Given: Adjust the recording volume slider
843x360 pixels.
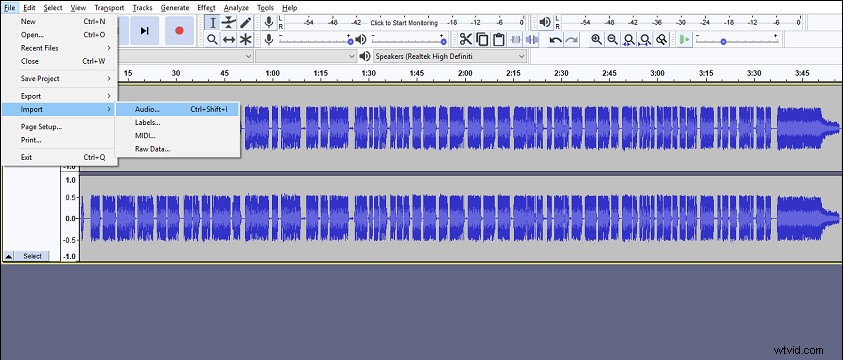Looking at the screenshot, I should click(315, 40).
